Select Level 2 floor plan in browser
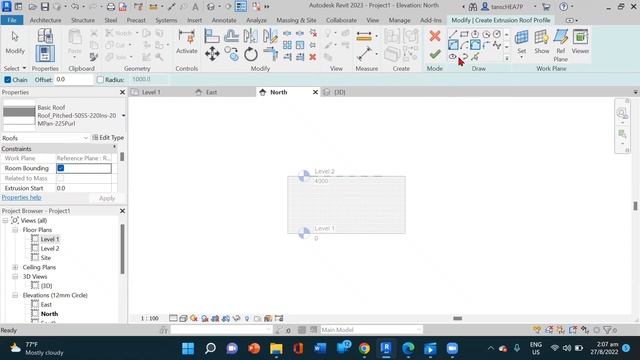This screenshot has height=360, width=640. (x=50, y=249)
